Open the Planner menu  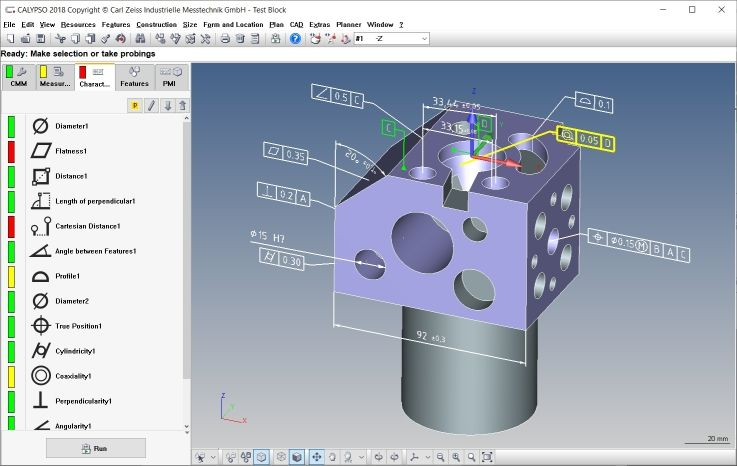348,24
